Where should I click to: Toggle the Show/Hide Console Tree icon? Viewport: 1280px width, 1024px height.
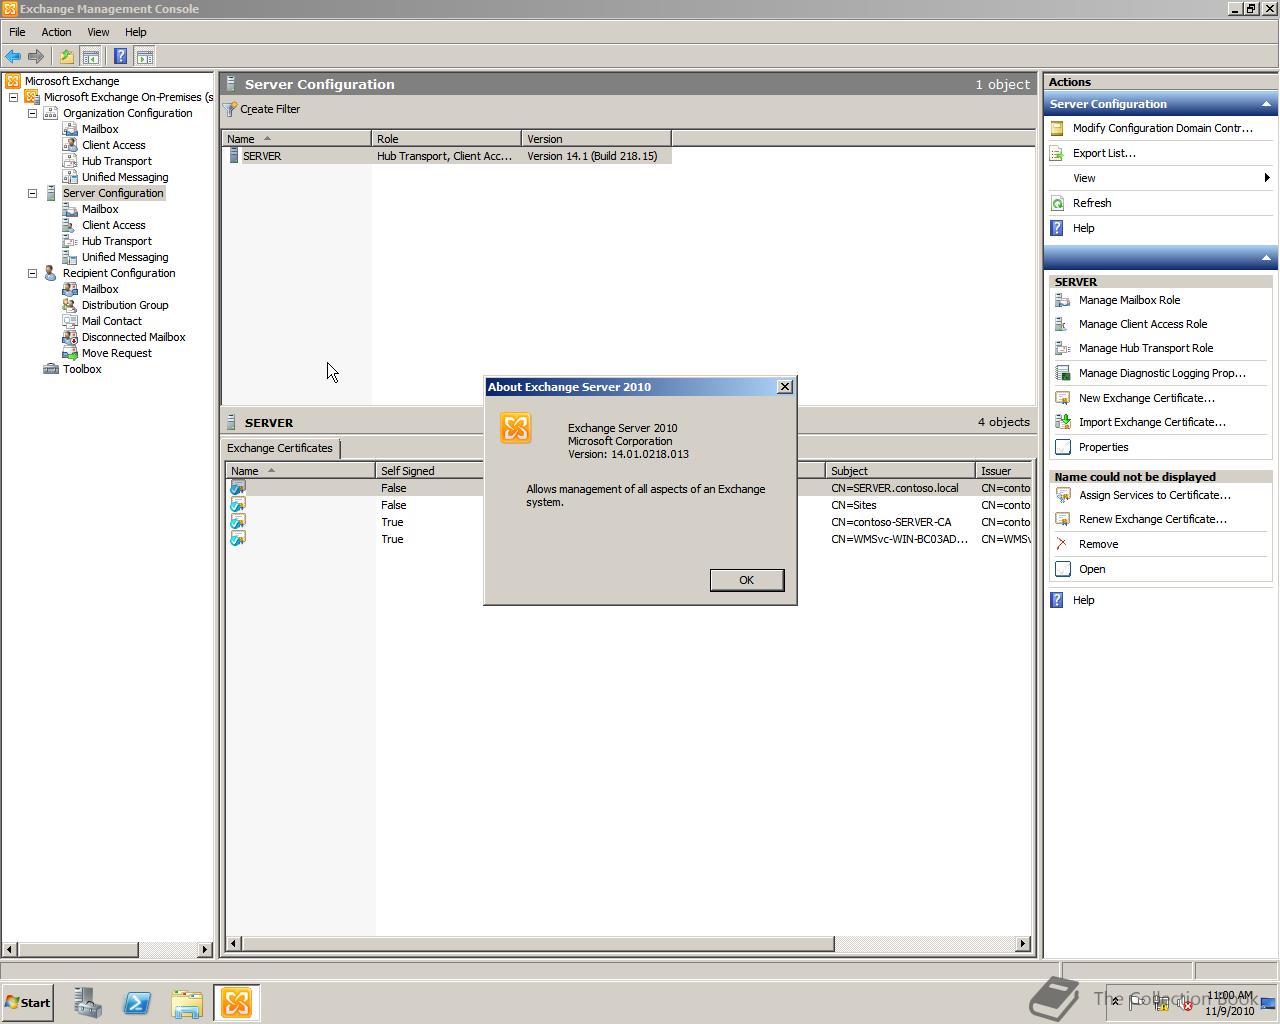point(90,57)
